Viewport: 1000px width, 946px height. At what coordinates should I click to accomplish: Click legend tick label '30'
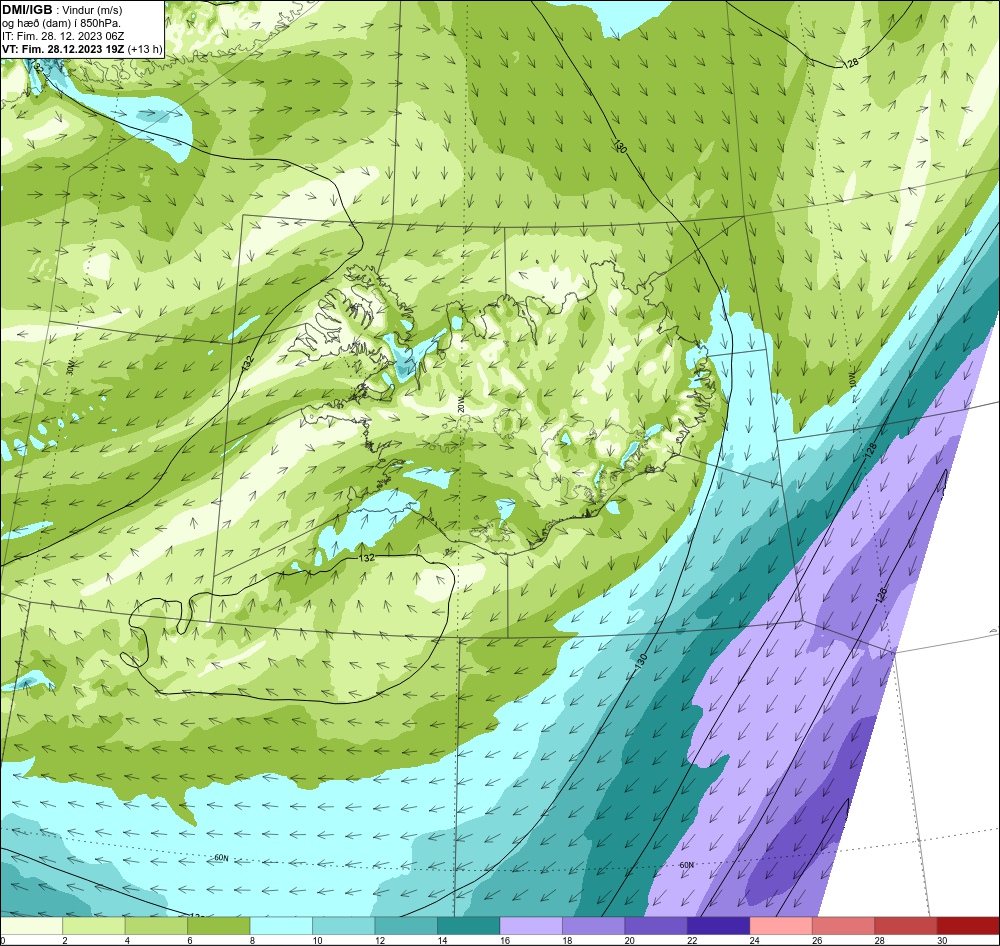point(942,940)
